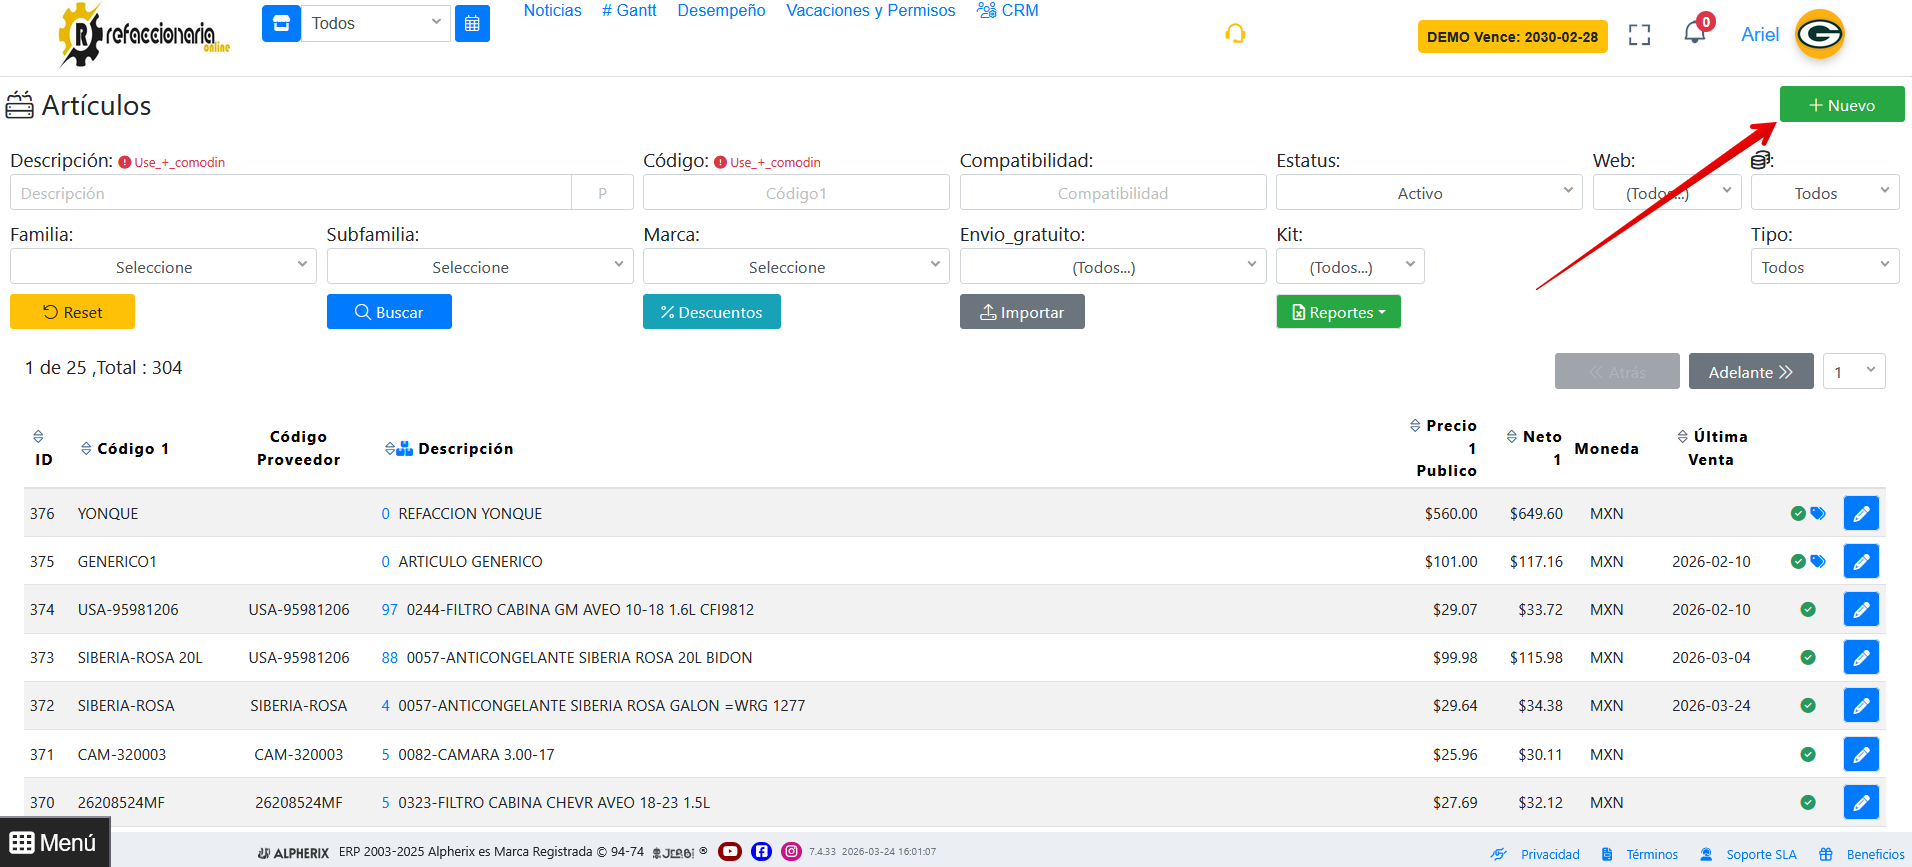The width and height of the screenshot is (1912, 867).
Task: Click the blue tag icon for GENERICO1
Action: (1818, 561)
